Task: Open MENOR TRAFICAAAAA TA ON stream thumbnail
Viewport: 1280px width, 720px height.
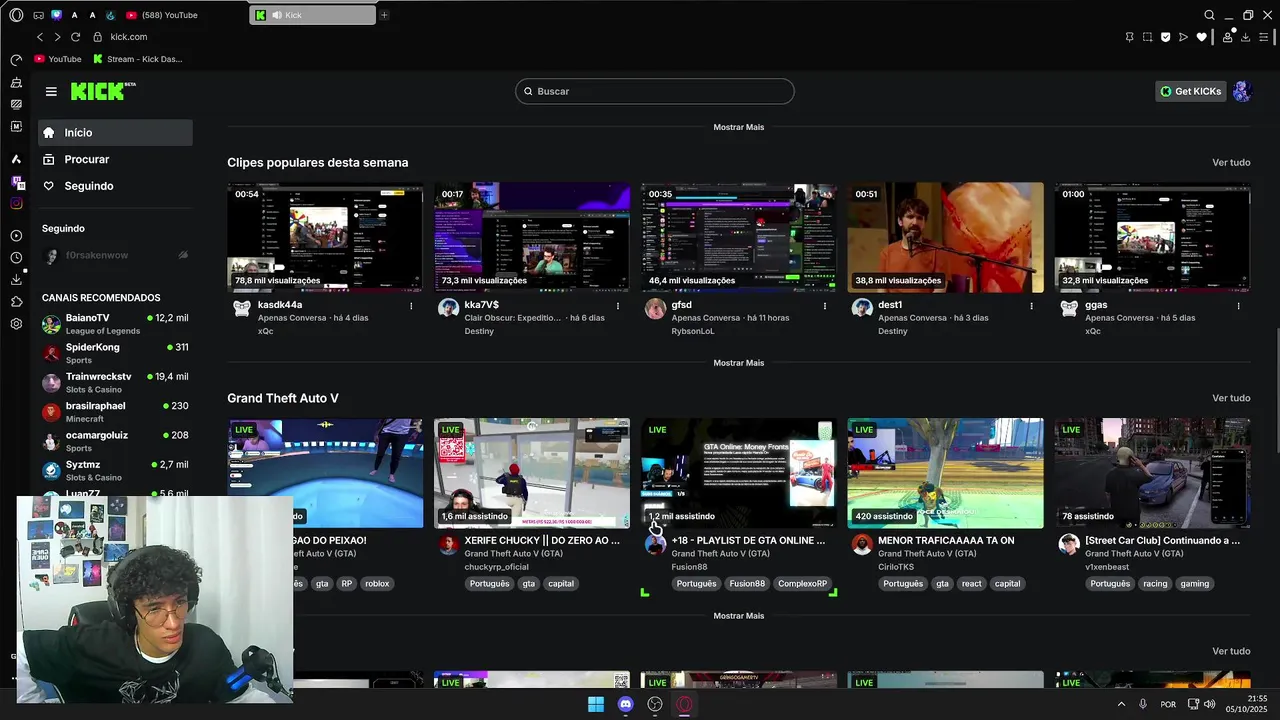Action: [x=945, y=473]
